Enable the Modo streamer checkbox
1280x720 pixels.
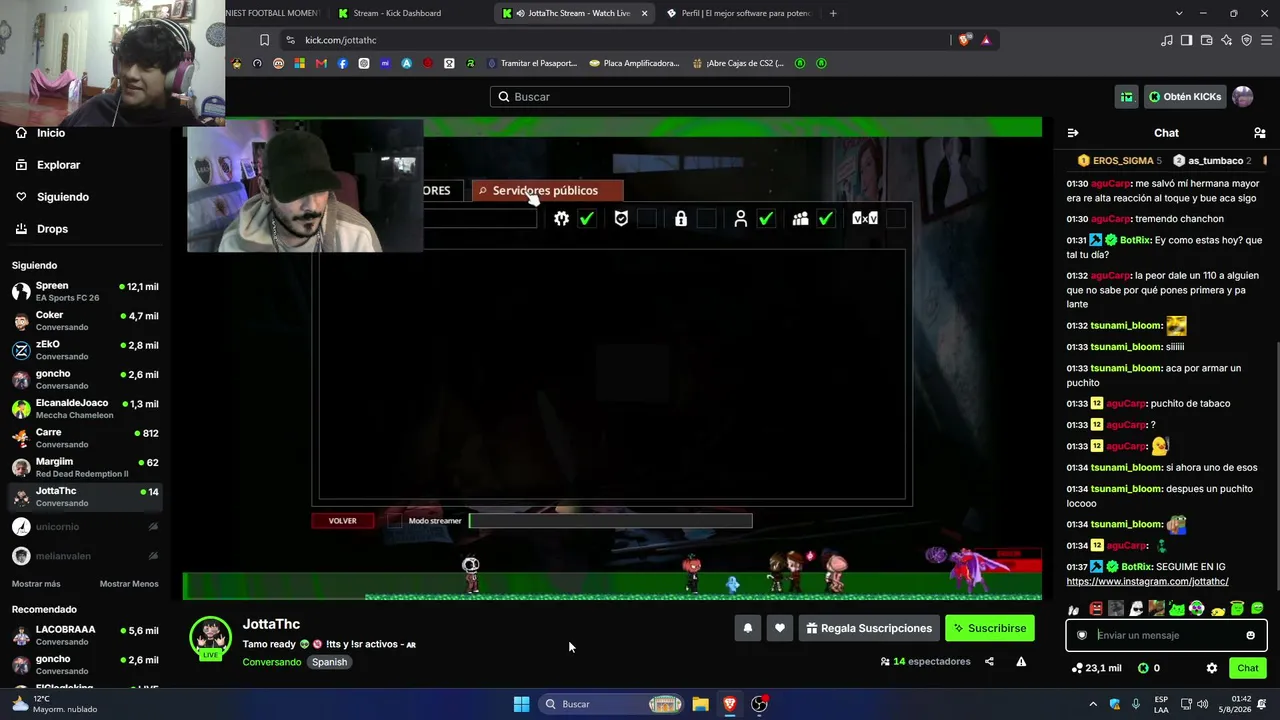tap(395, 521)
